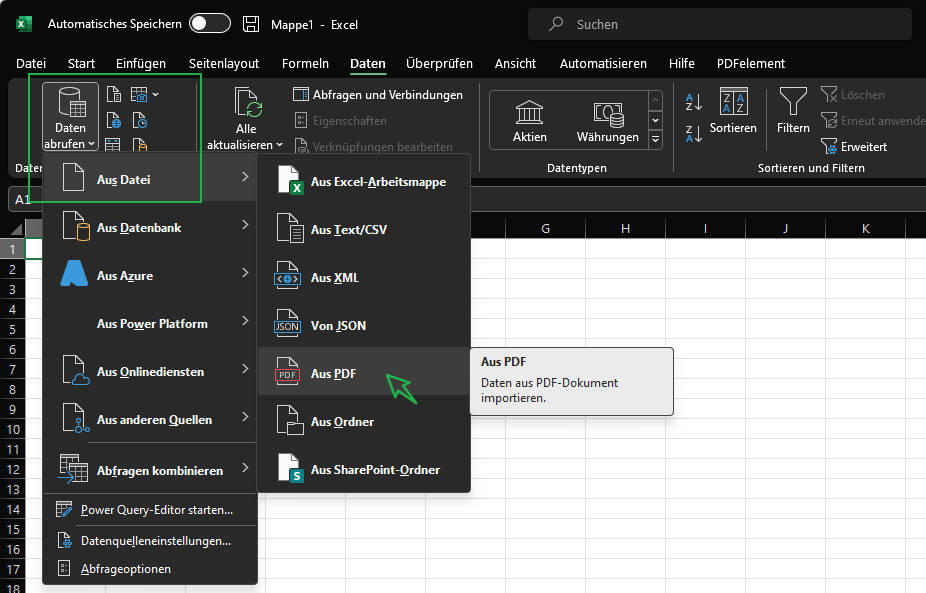Expand the Aus Datenbank submenu
926x593 pixels.
tap(151, 227)
